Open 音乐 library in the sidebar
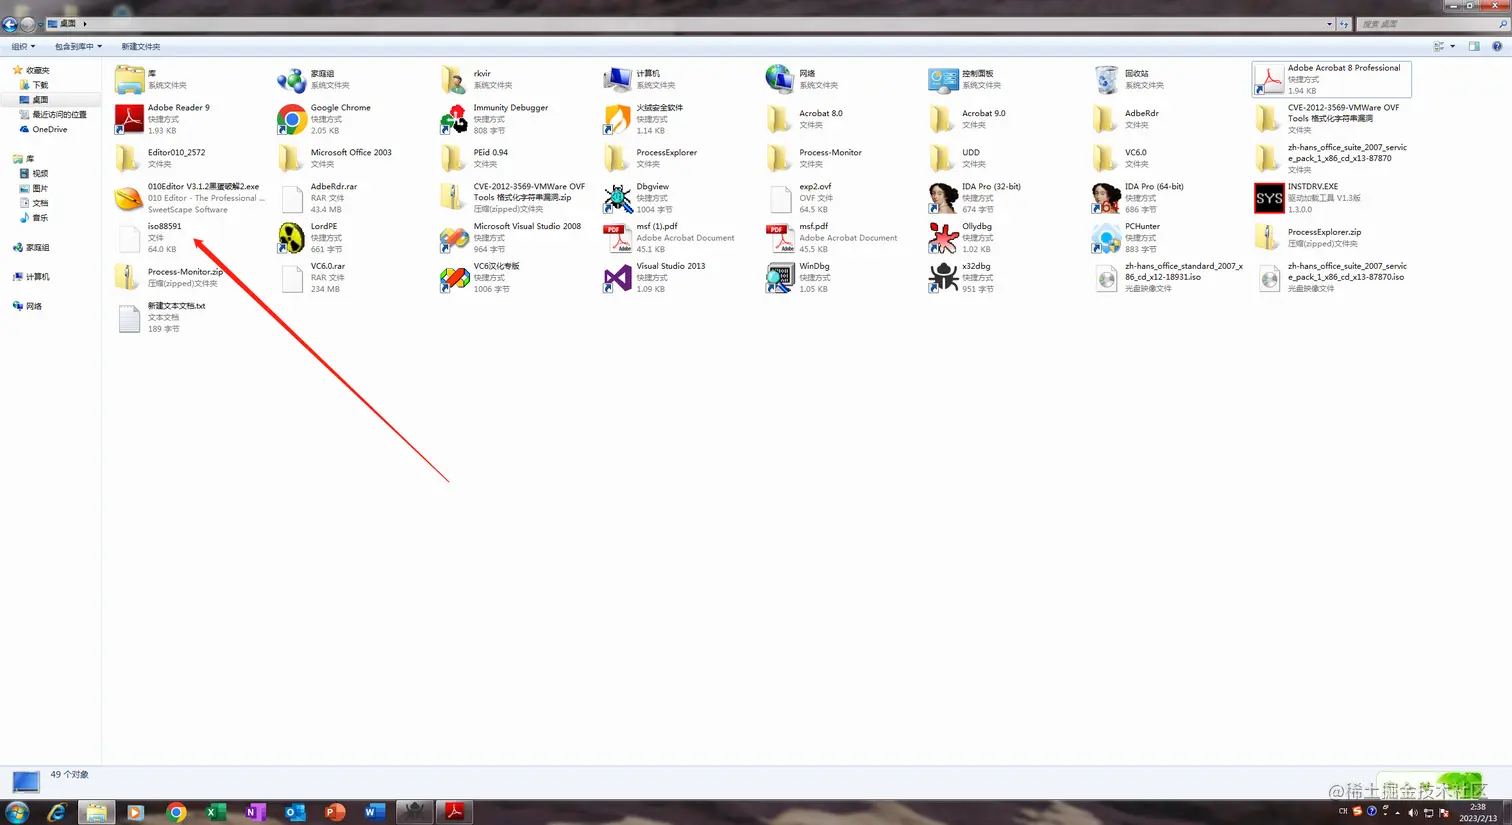Screen dimensions: 1512x825 (40, 217)
